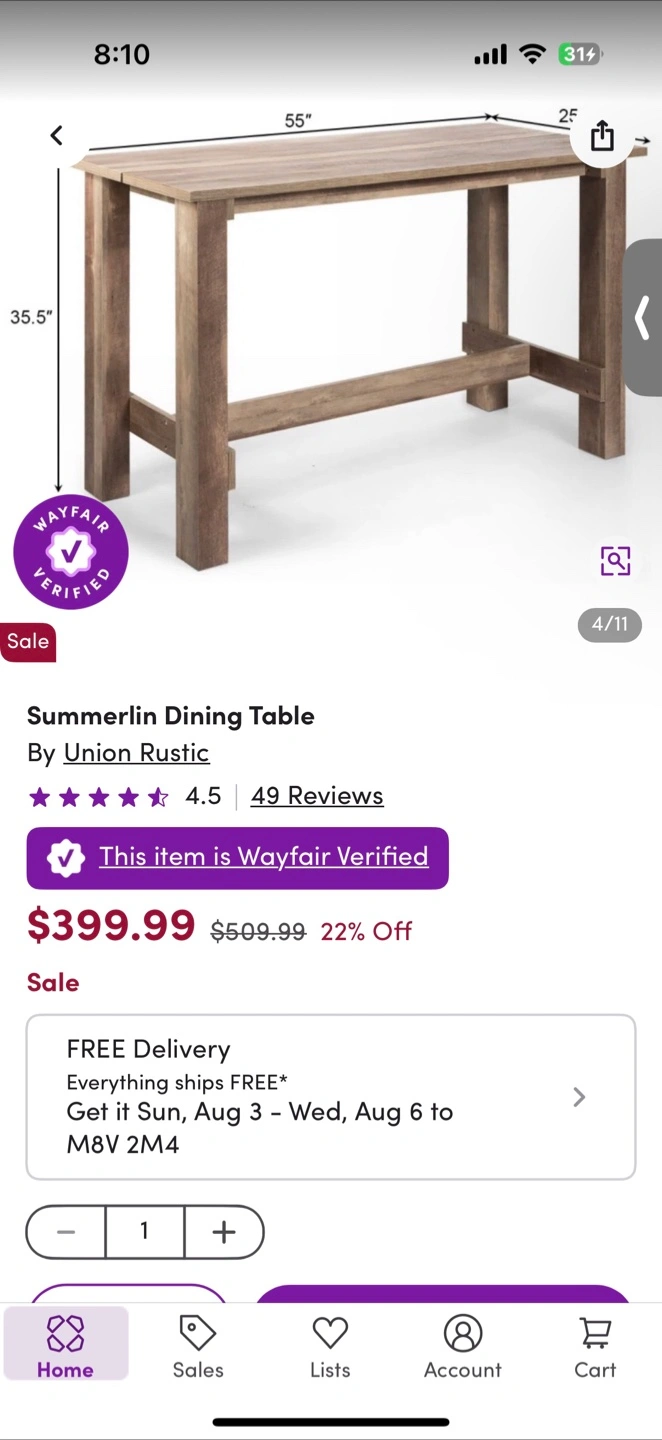This screenshot has height=1440, width=662.
Task: Go to the Account tab
Action: [462, 1346]
